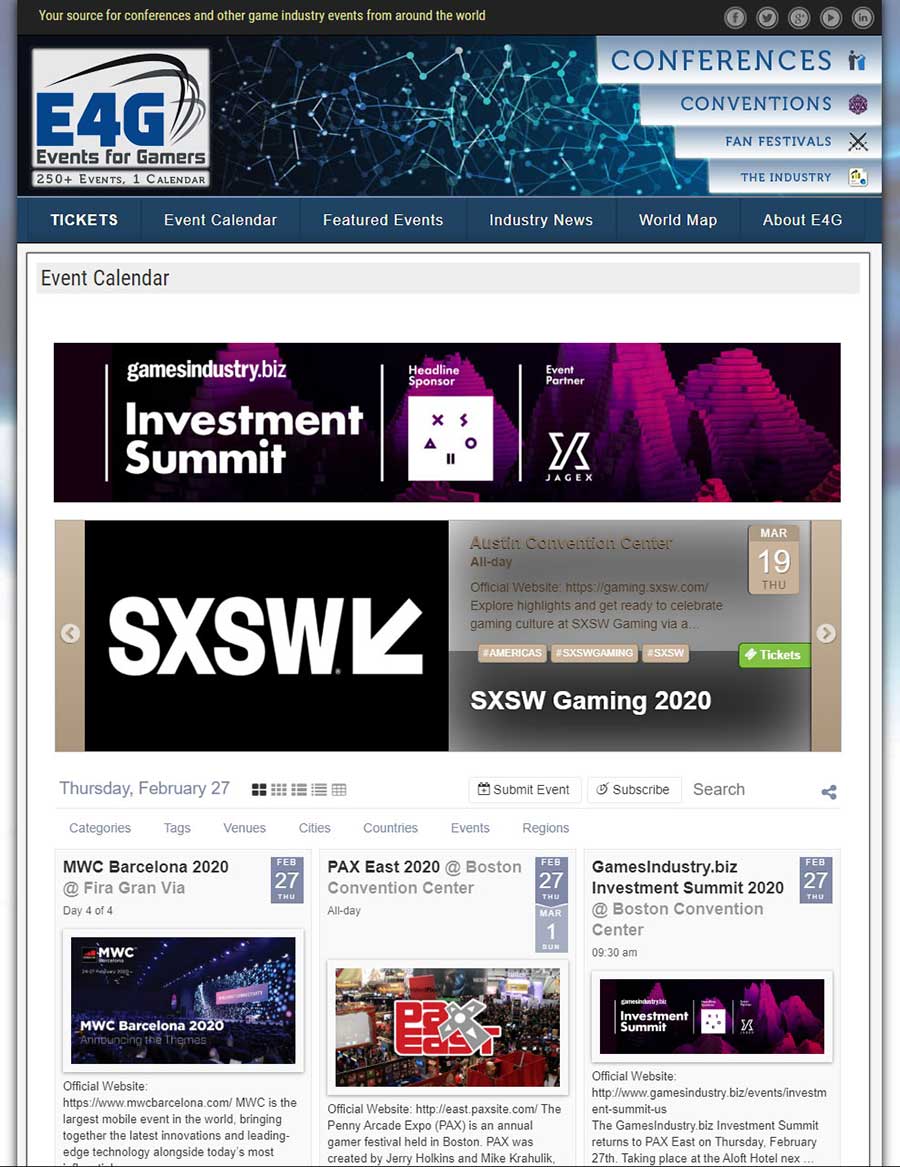Open the gamesindustry.biz Investment Summit banner ad
The image size is (900, 1167).
[x=447, y=422]
